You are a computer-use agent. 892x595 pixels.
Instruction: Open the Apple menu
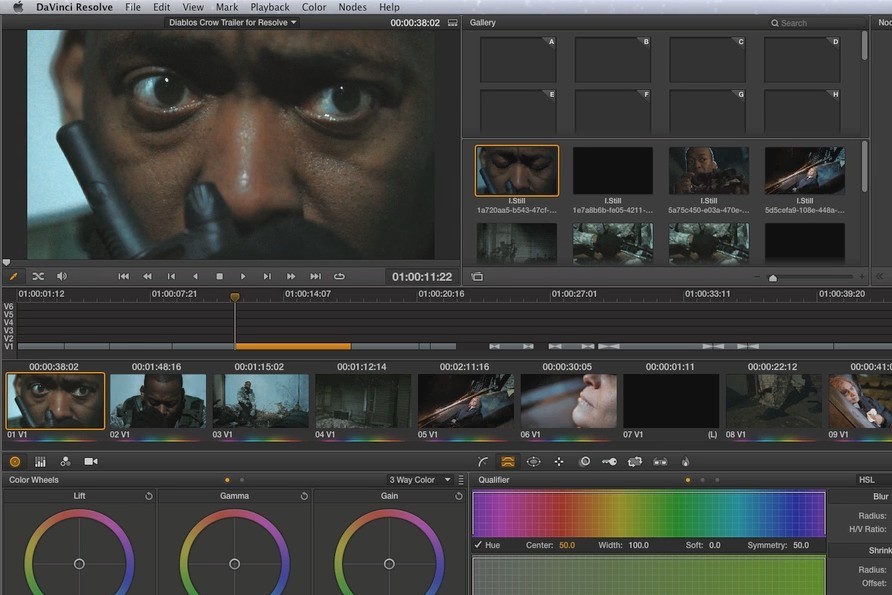[18, 7]
